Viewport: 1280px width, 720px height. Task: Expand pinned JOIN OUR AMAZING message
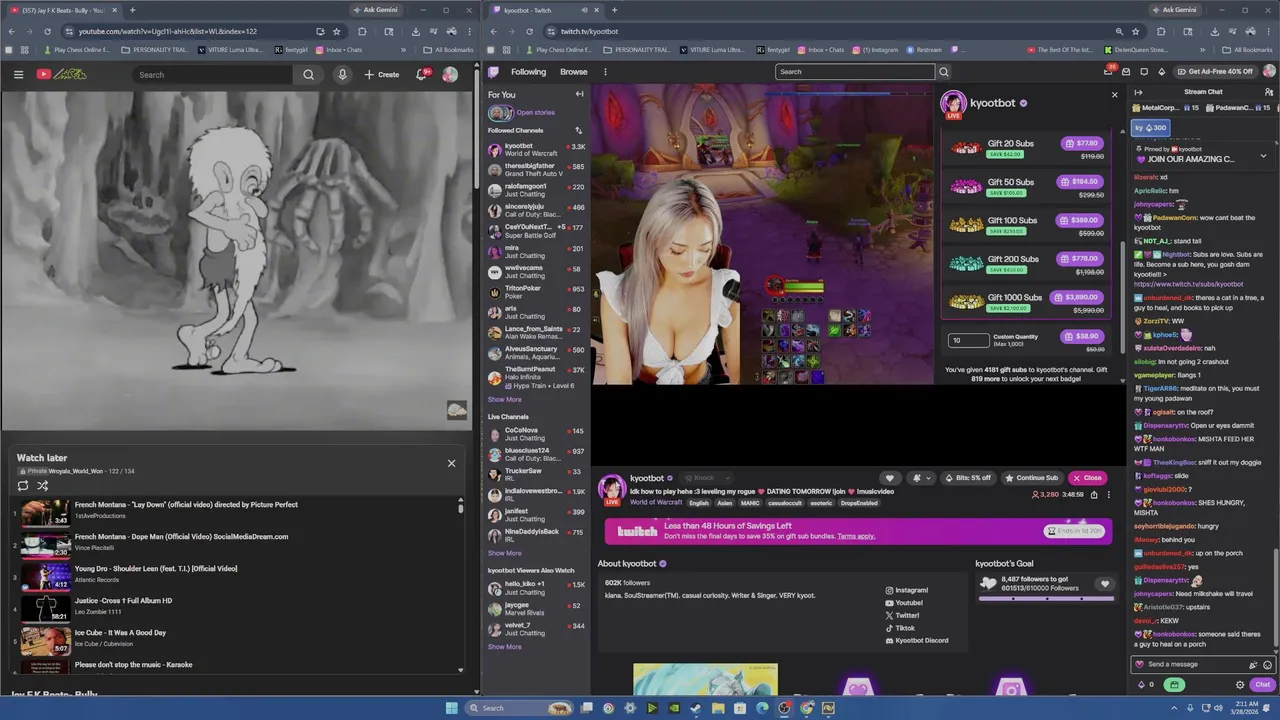pos(1263,156)
